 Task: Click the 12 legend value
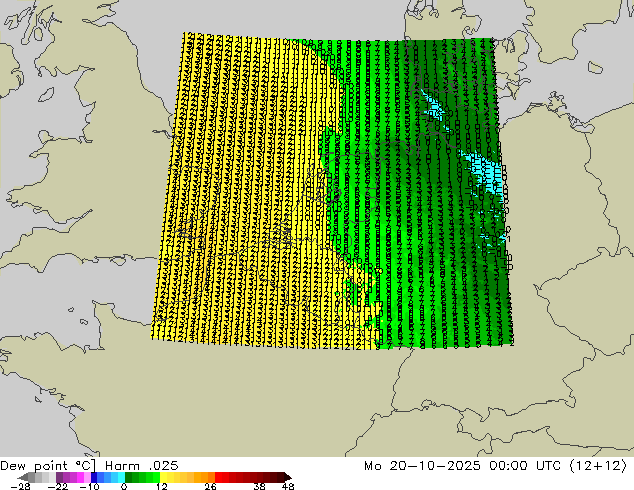[162, 486]
